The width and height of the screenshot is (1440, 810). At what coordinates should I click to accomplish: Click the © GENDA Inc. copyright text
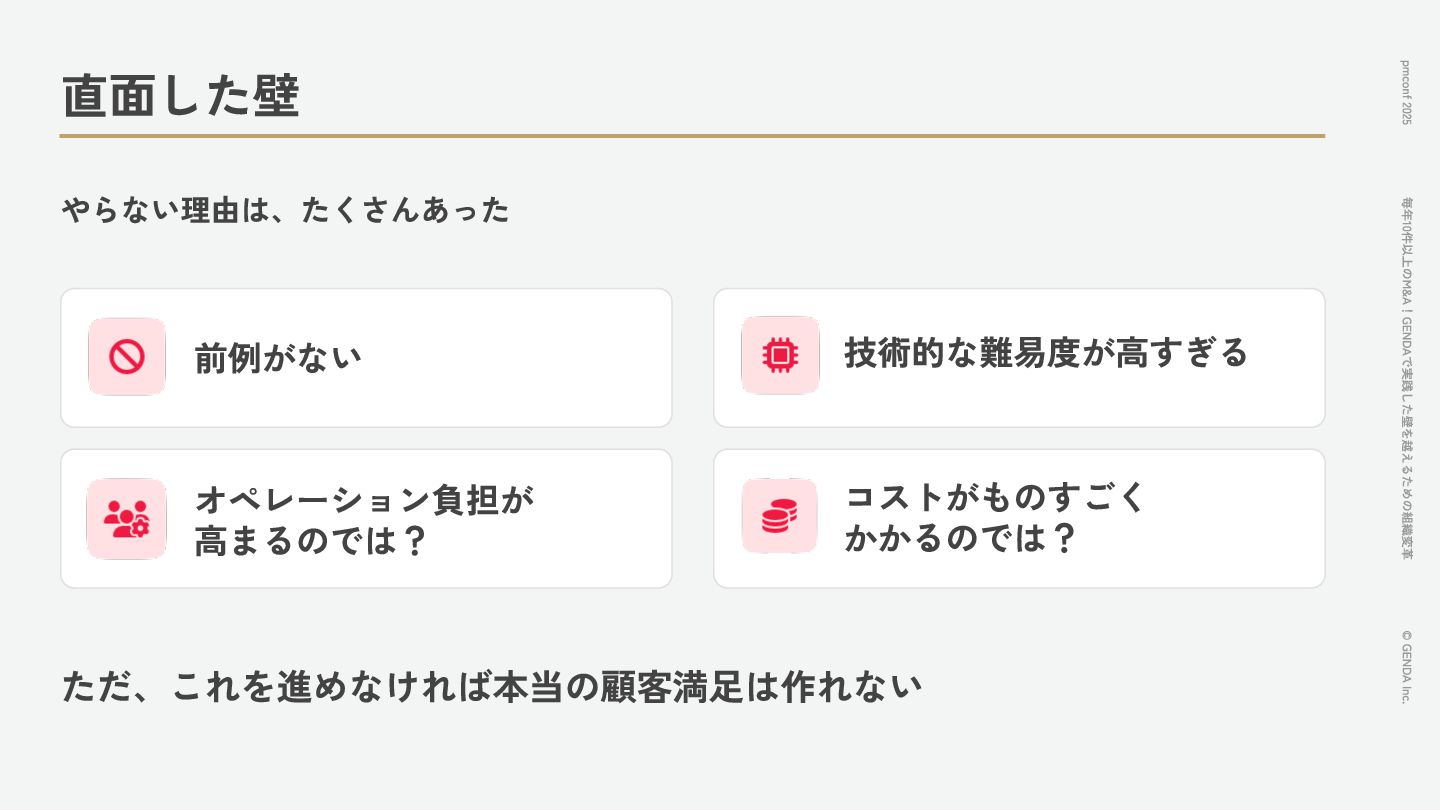[x=1405, y=666]
